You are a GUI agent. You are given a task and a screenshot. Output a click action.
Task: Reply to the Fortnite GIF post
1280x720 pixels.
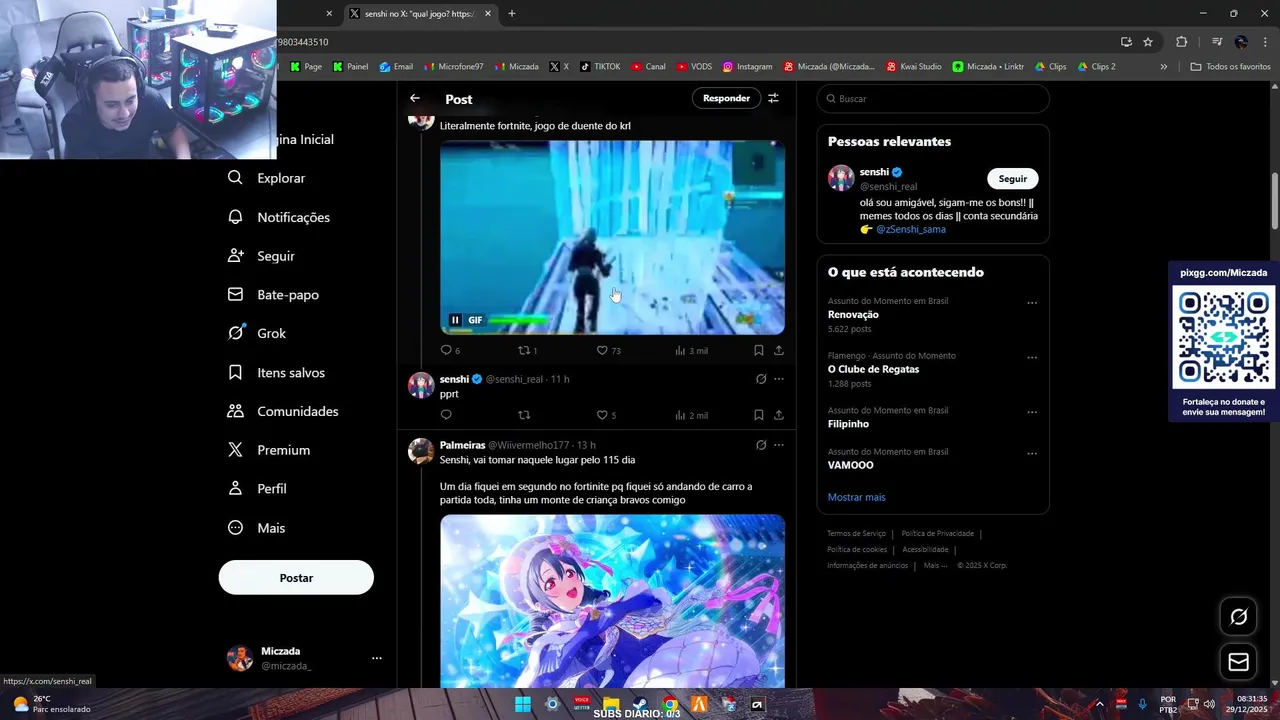(x=446, y=350)
